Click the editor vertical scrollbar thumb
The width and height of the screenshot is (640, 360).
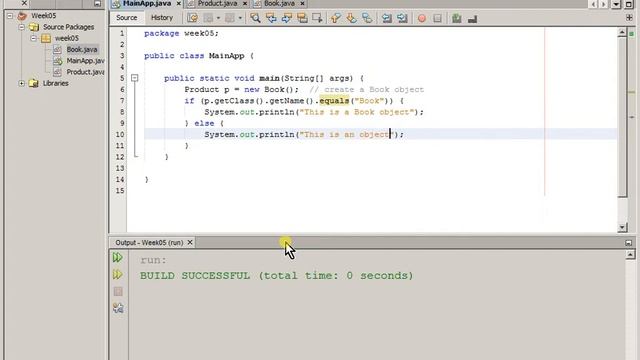click(x=622, y=117)
